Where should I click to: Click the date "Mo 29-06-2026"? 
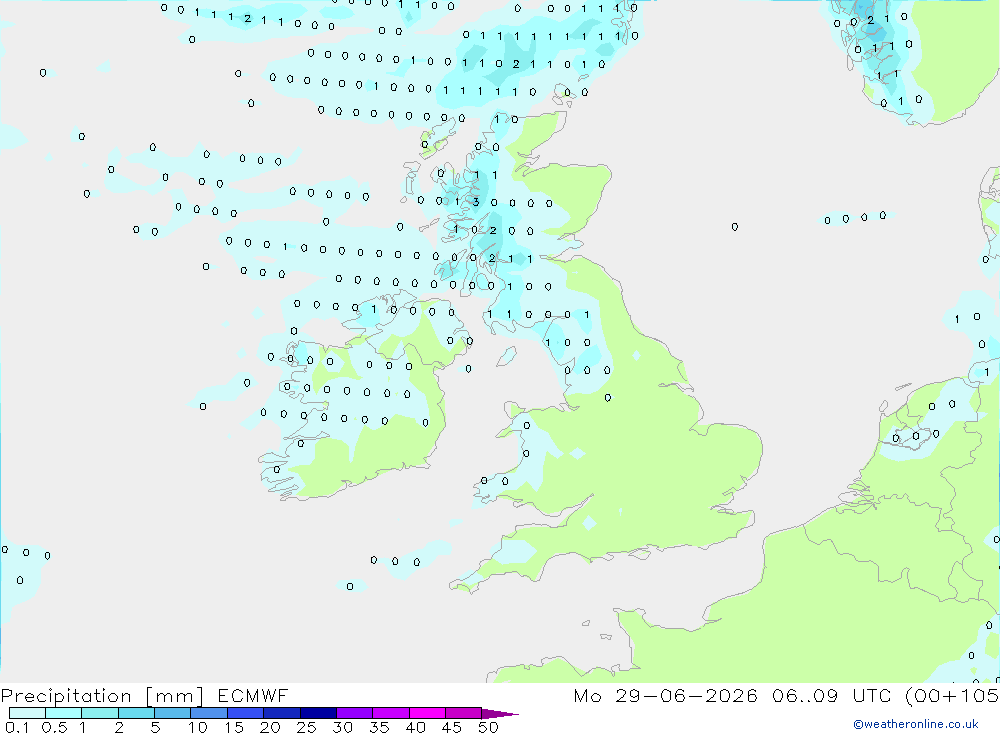coord(665,695)
